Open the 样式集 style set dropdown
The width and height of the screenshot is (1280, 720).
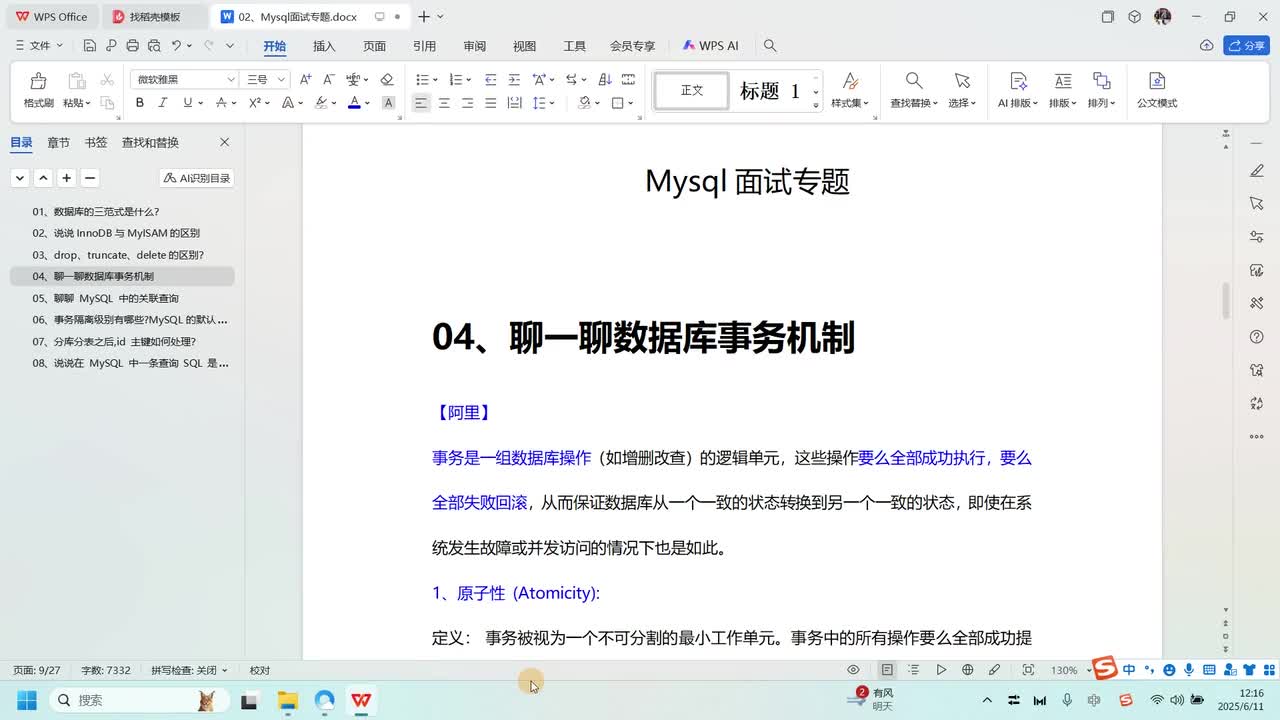(x=850, y=103)
